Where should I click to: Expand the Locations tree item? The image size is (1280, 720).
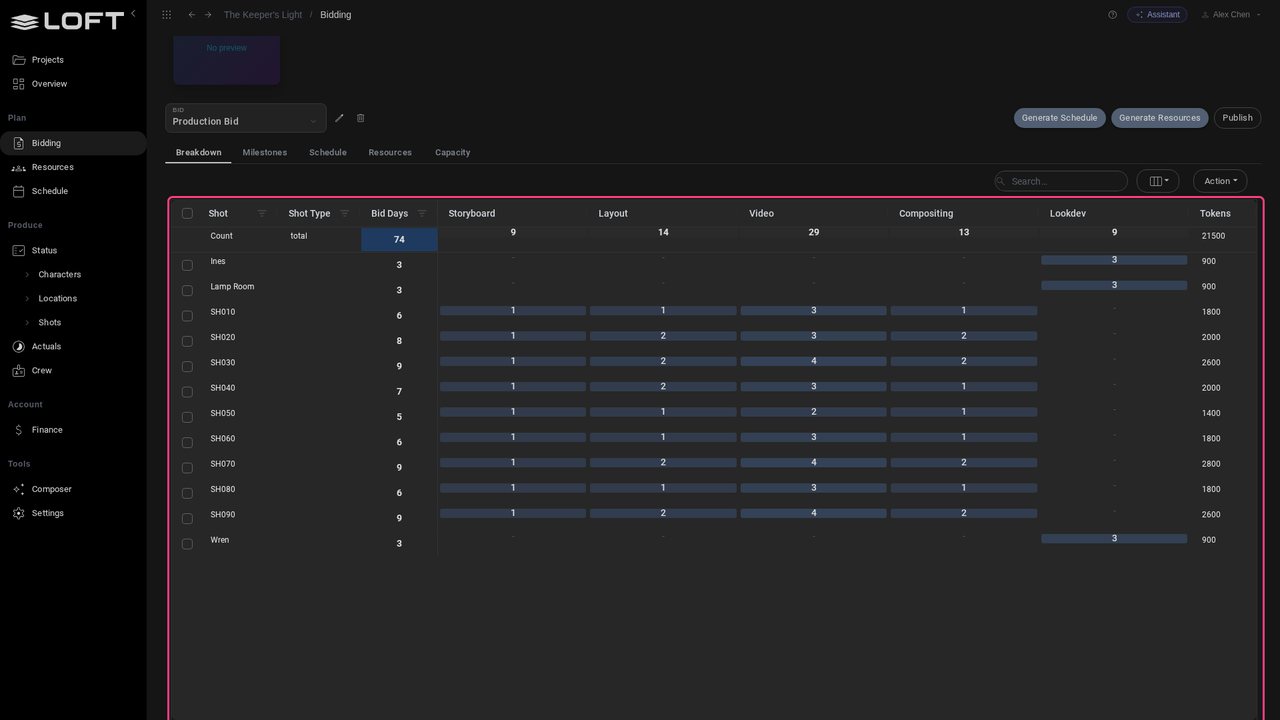27,298
